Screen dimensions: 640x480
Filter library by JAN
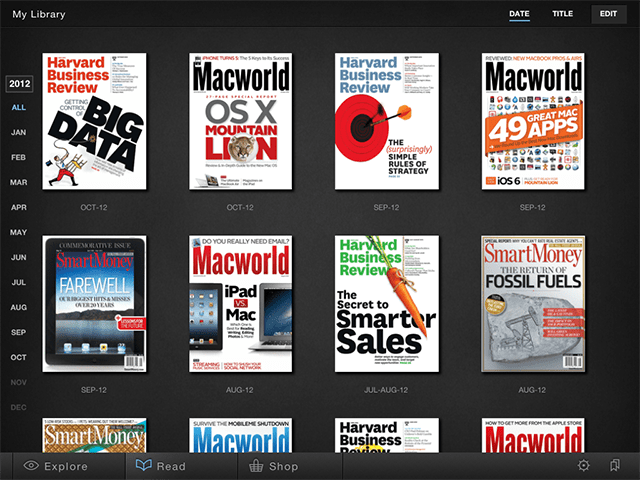coord(19,132)
